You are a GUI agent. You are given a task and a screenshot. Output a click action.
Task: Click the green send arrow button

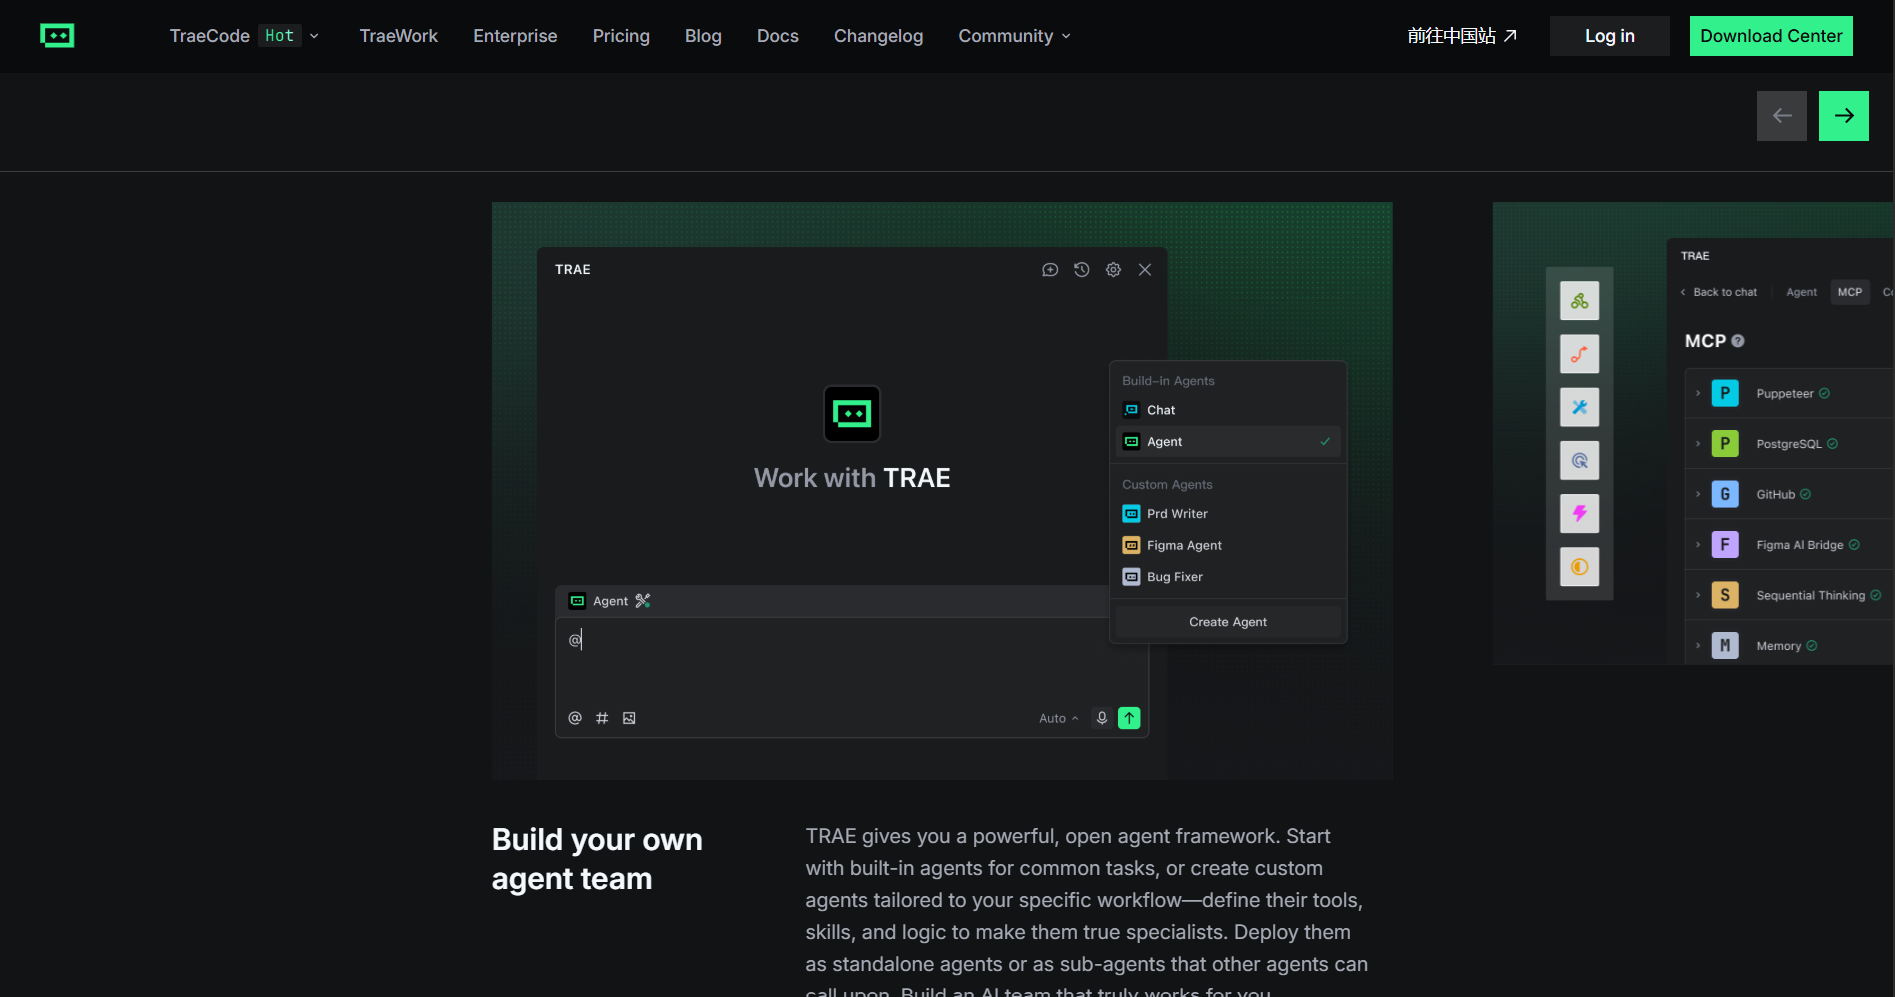point(1129,718)
